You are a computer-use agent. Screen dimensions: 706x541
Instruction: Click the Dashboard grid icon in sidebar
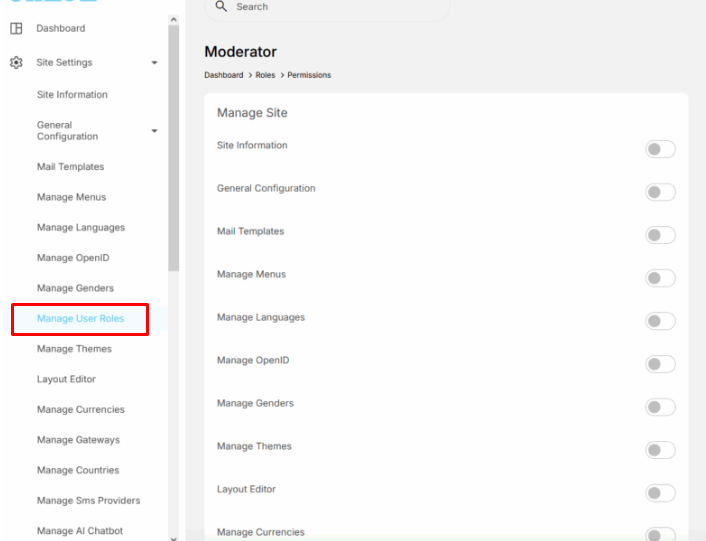pyautogui.click(x=16, y=29)
